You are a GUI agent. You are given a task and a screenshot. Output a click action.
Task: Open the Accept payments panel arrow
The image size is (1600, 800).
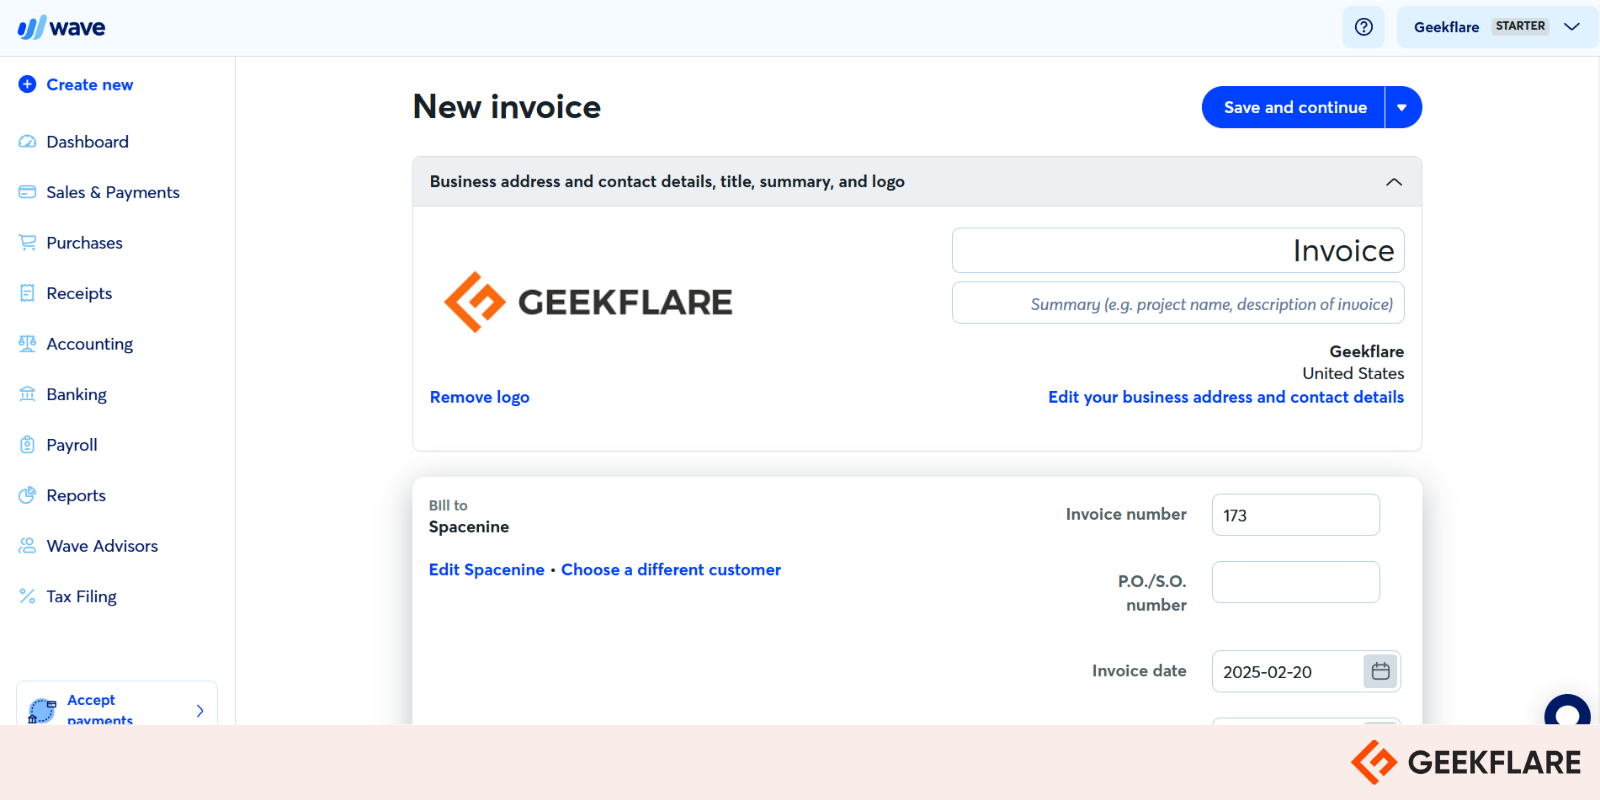pos(200,710)
